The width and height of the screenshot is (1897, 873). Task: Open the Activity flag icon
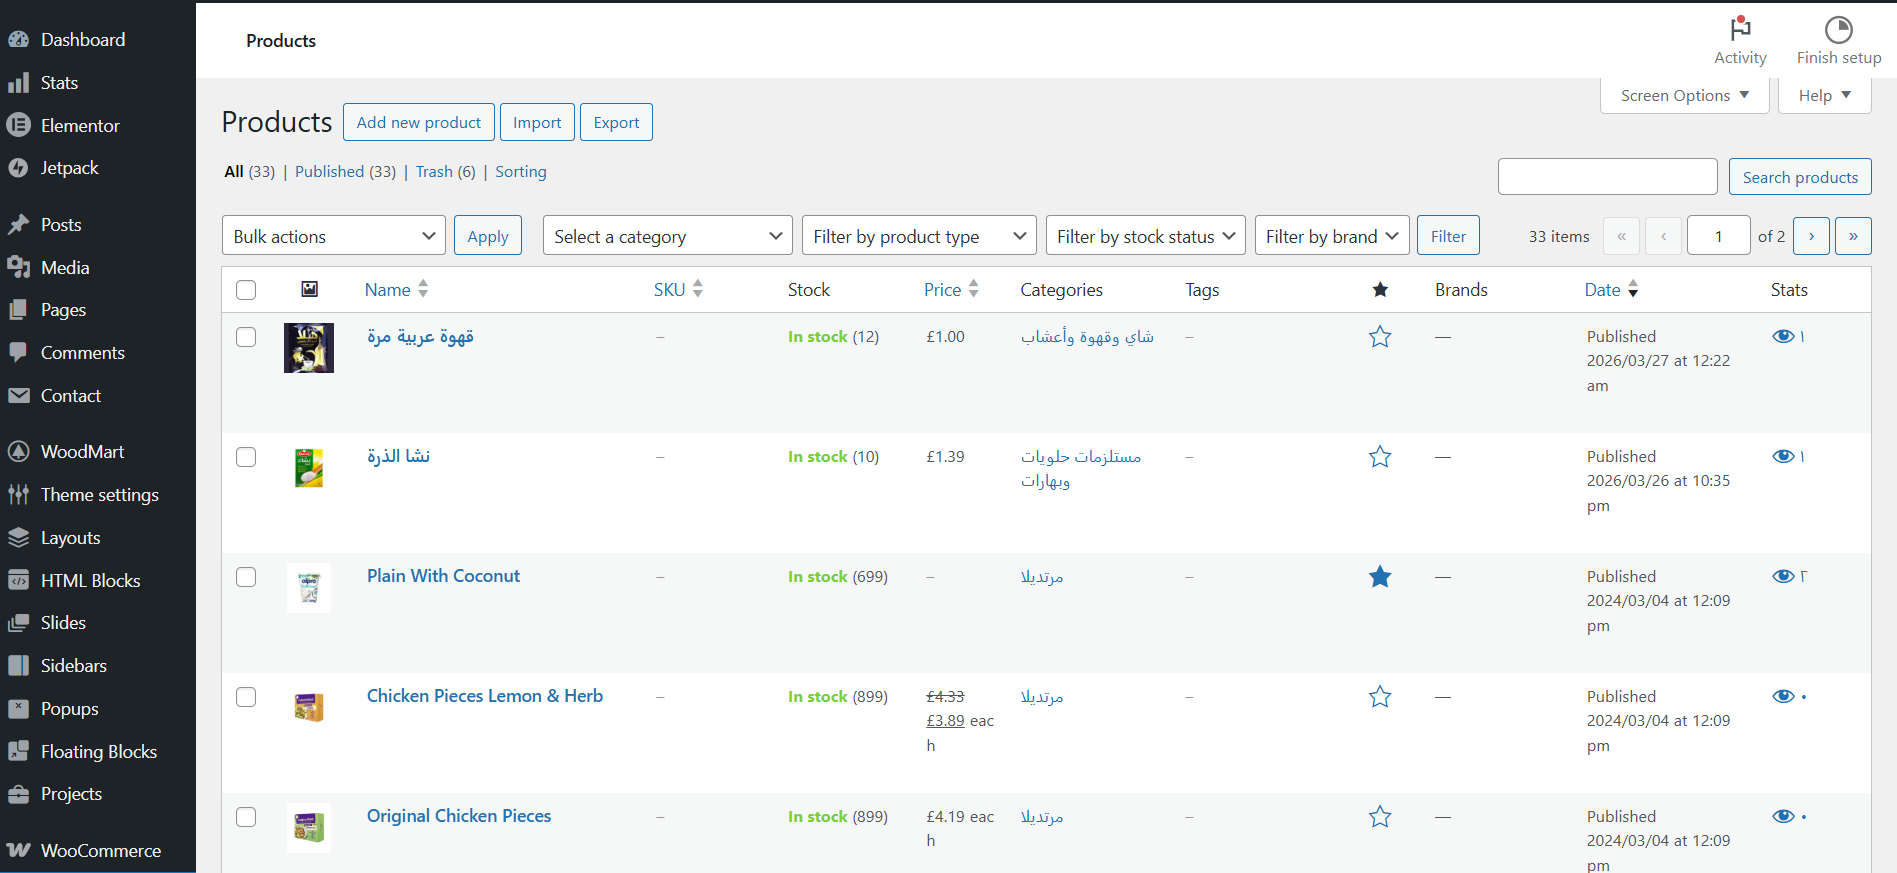pyautogui.click(x=1740, y=29)
